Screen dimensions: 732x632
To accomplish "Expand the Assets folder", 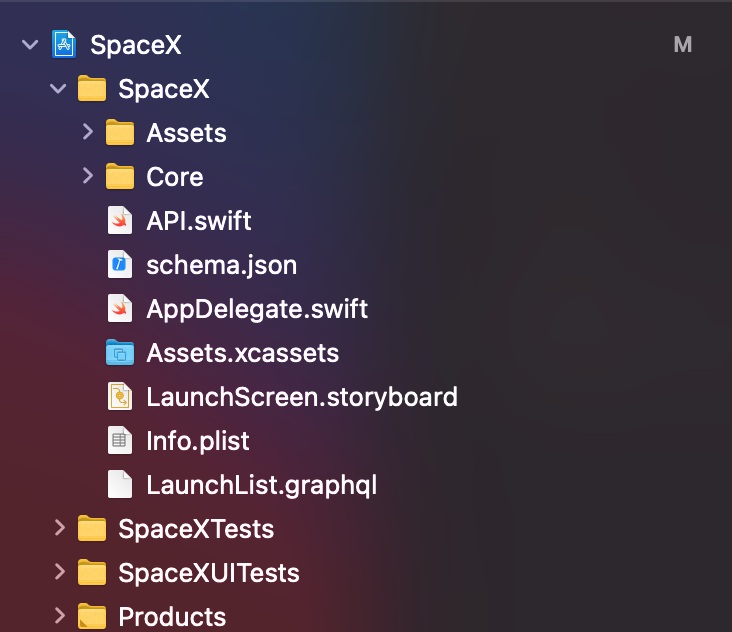I will [x=87, y=132].
